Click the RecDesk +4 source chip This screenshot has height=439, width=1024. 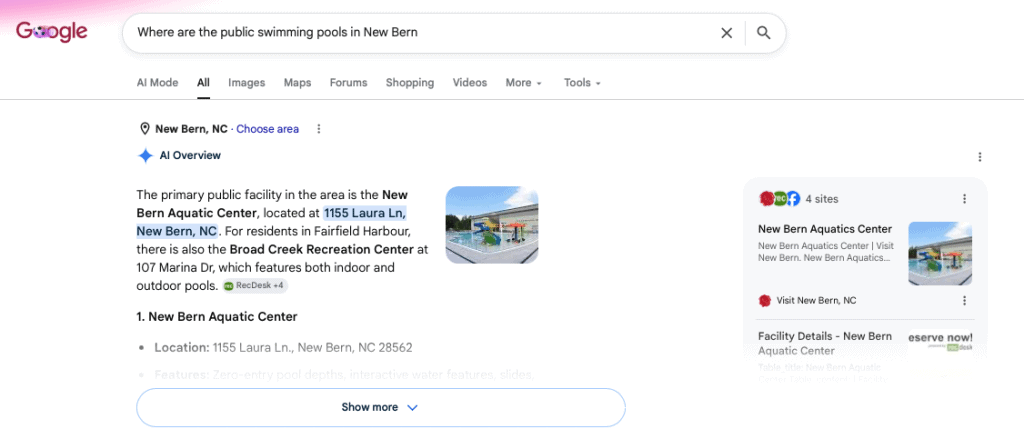pos(255,285)
